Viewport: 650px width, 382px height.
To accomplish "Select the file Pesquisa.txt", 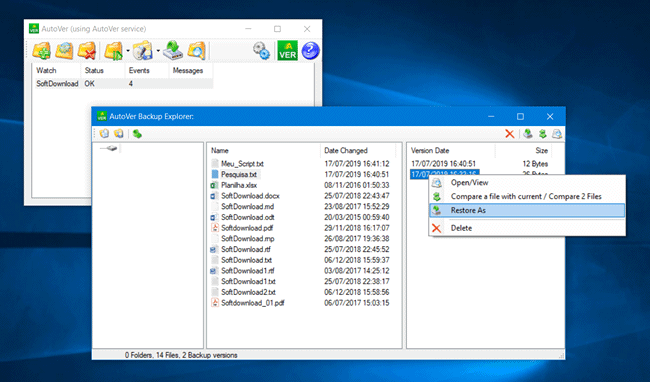I will coord(239,174).
